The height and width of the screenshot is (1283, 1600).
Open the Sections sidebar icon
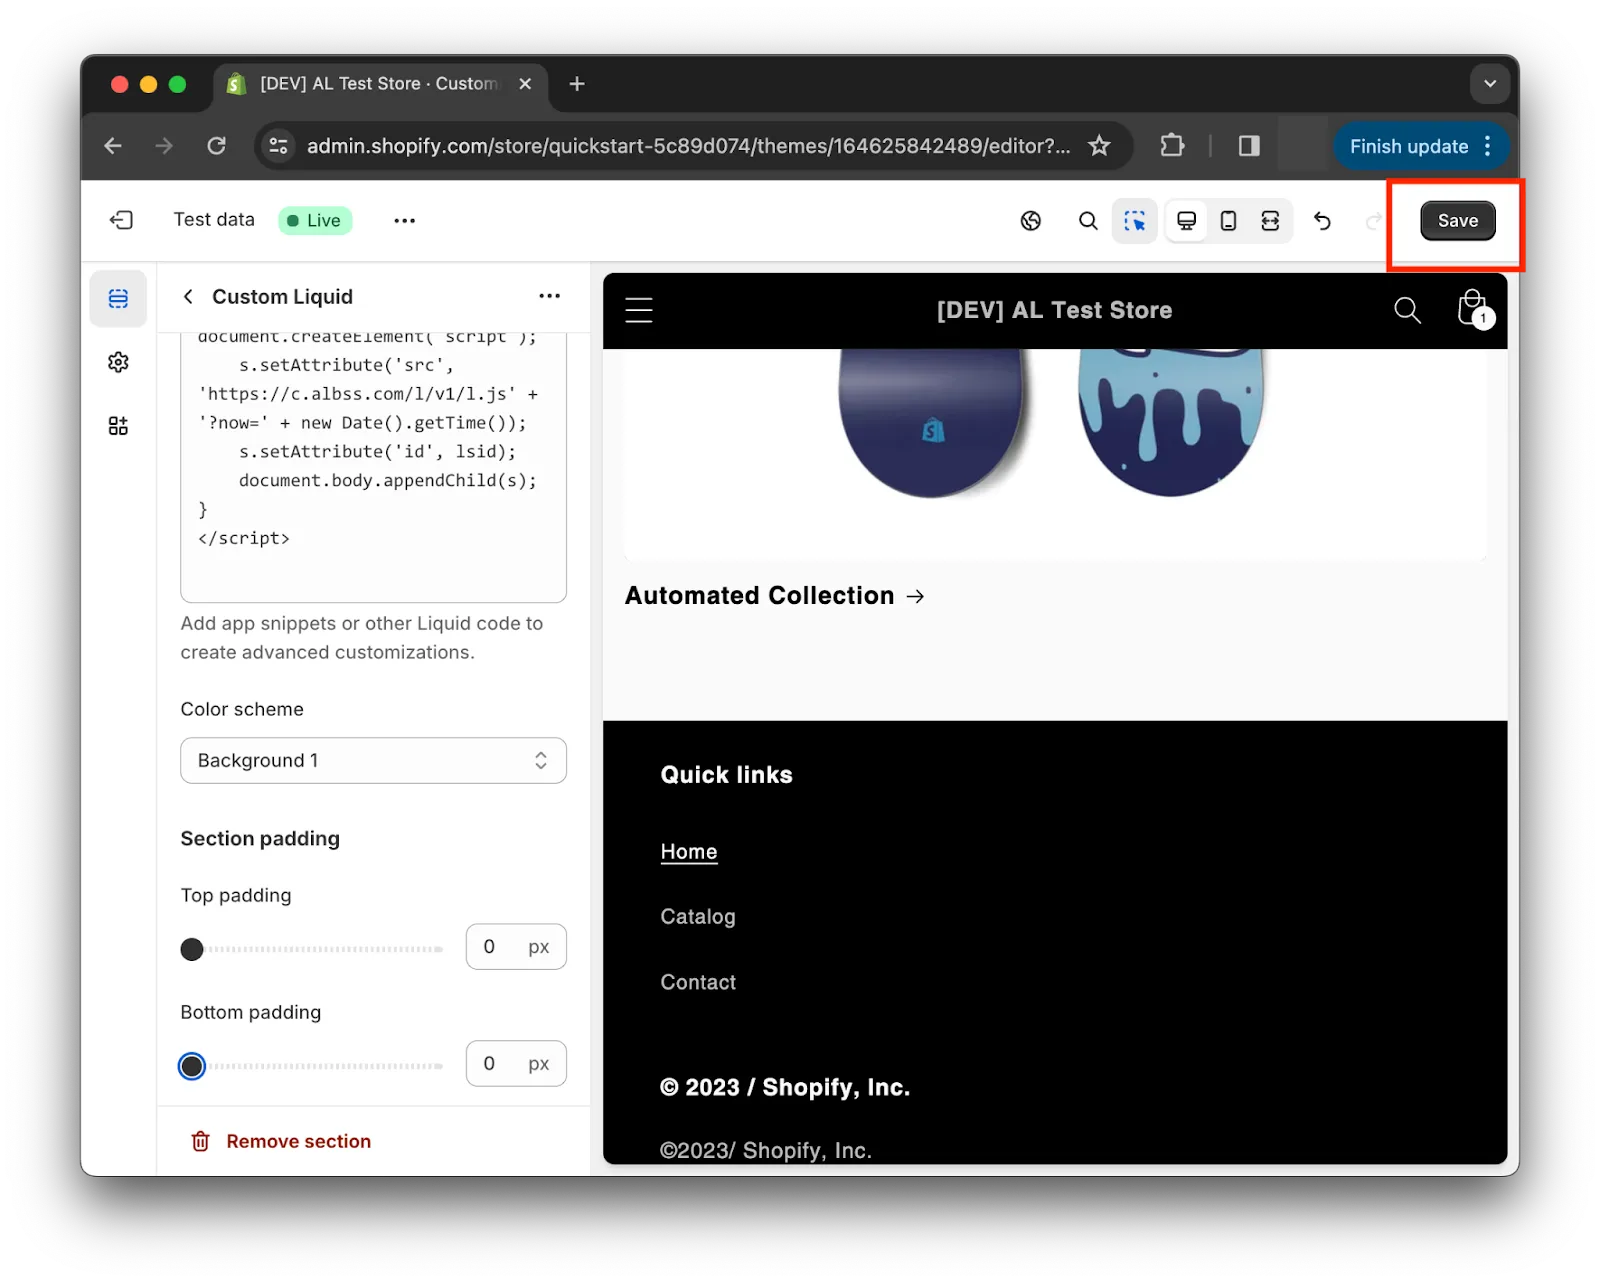pyautogui.click(x=118, y=298)
